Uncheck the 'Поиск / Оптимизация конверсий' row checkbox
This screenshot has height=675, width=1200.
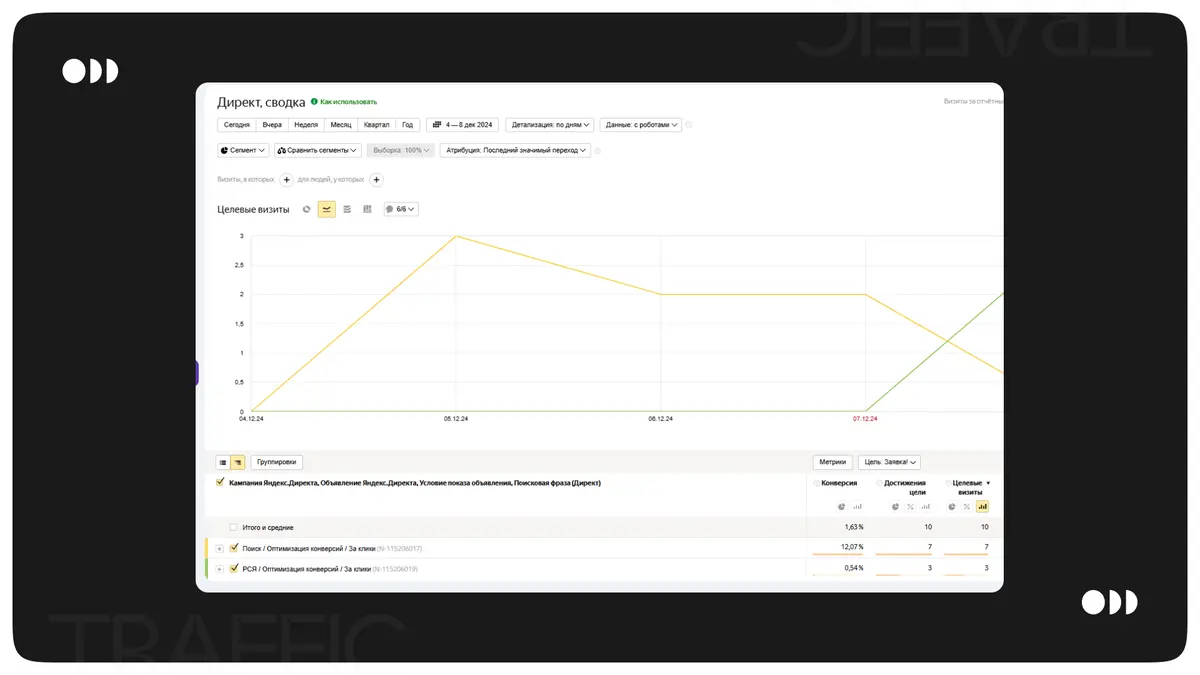click(x=234, y=548)
